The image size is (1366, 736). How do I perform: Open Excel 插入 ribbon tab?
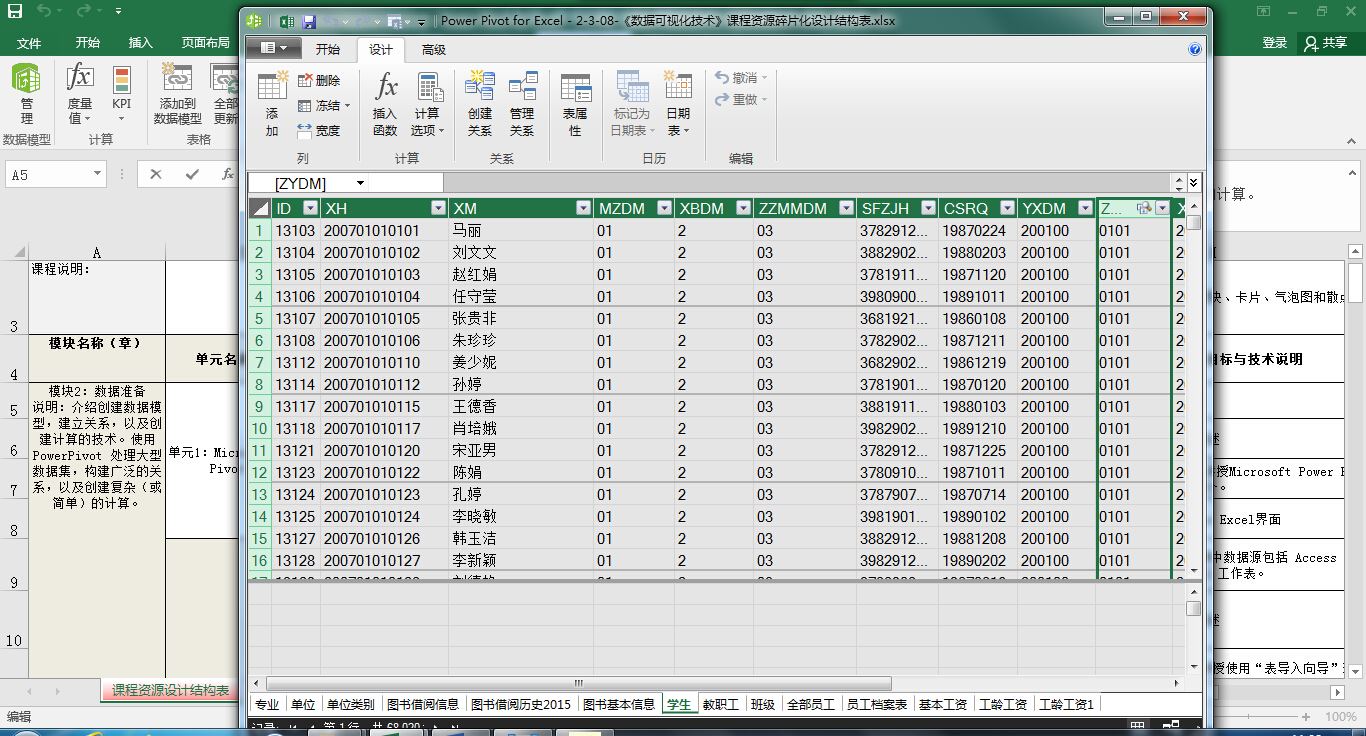click(x=141, y=43)
